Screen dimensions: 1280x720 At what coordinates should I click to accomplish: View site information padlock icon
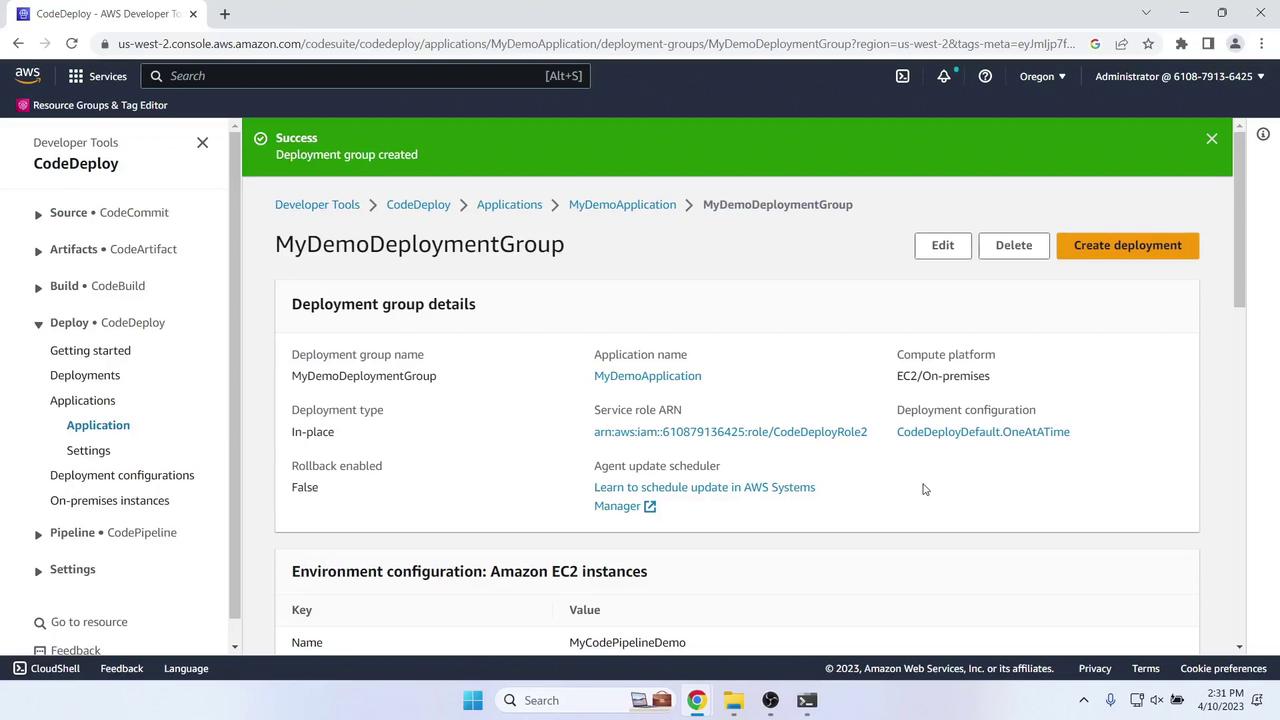[105, 44]
